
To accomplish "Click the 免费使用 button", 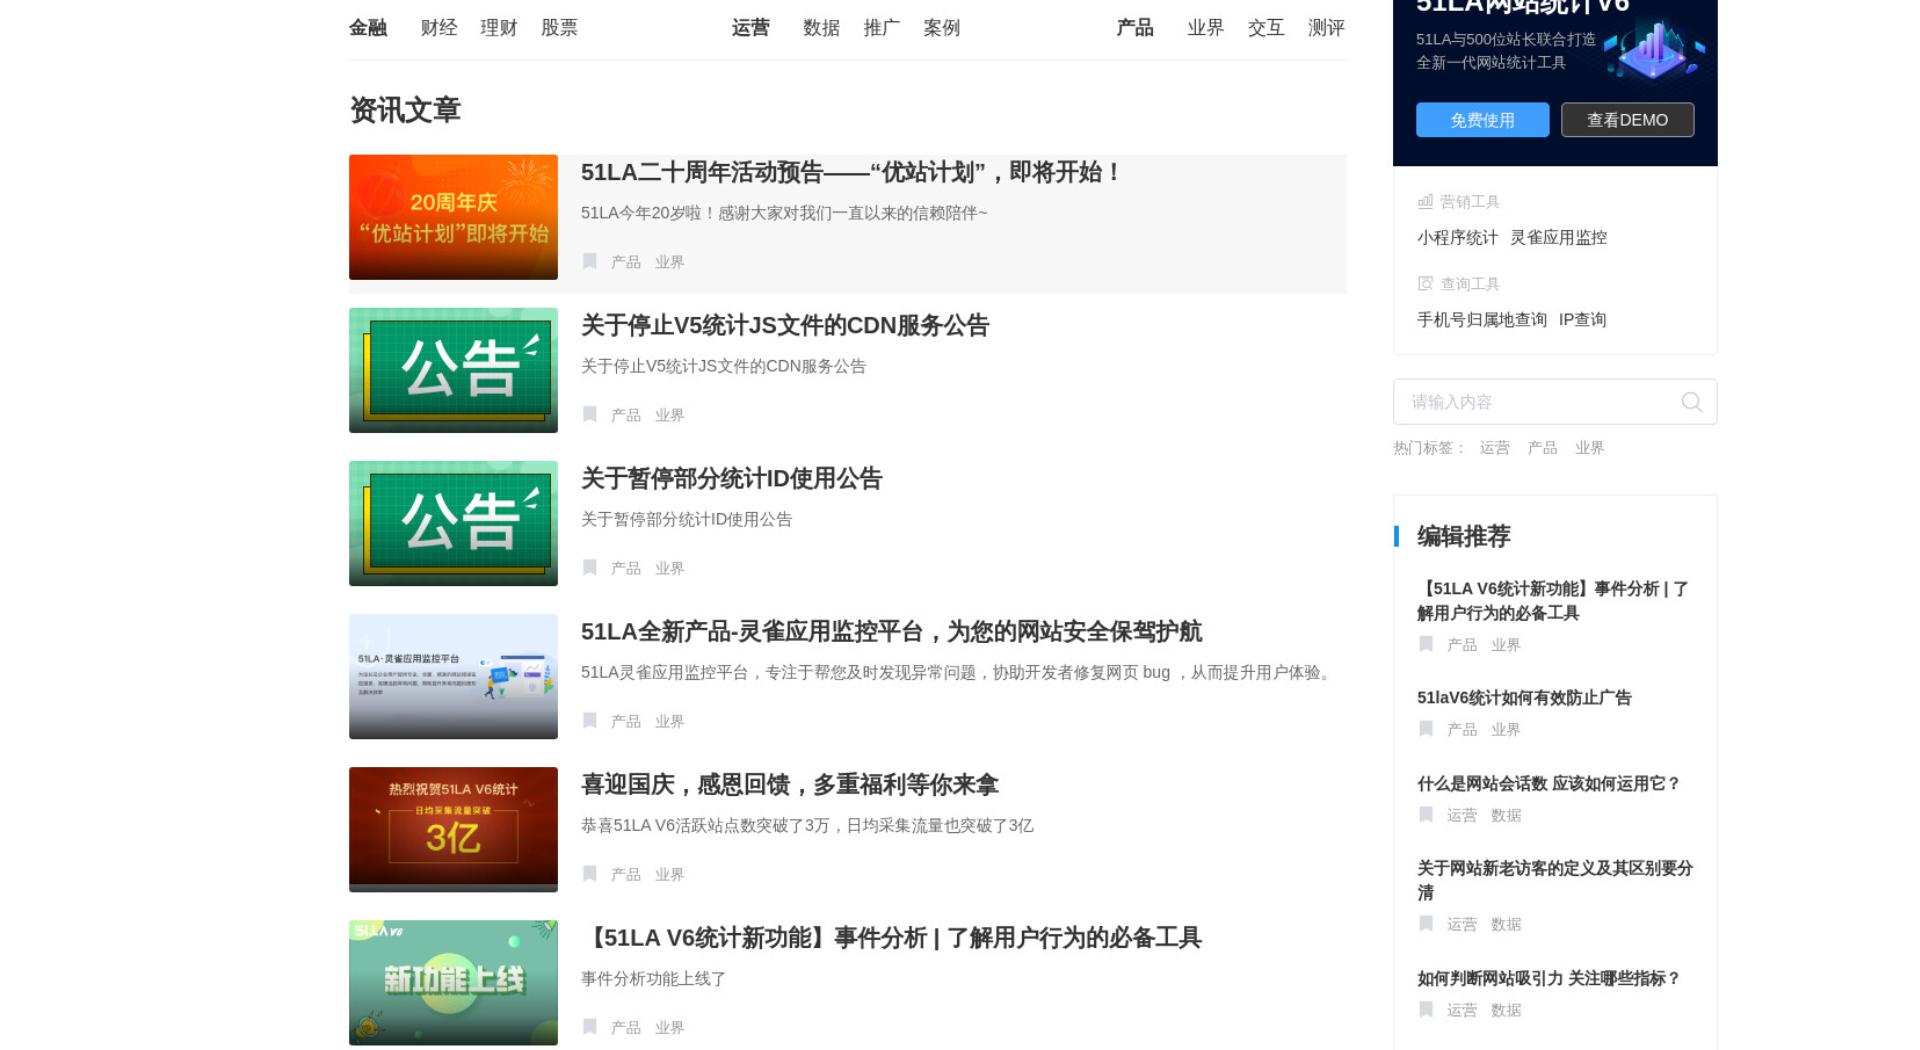I will (1482, 120).
